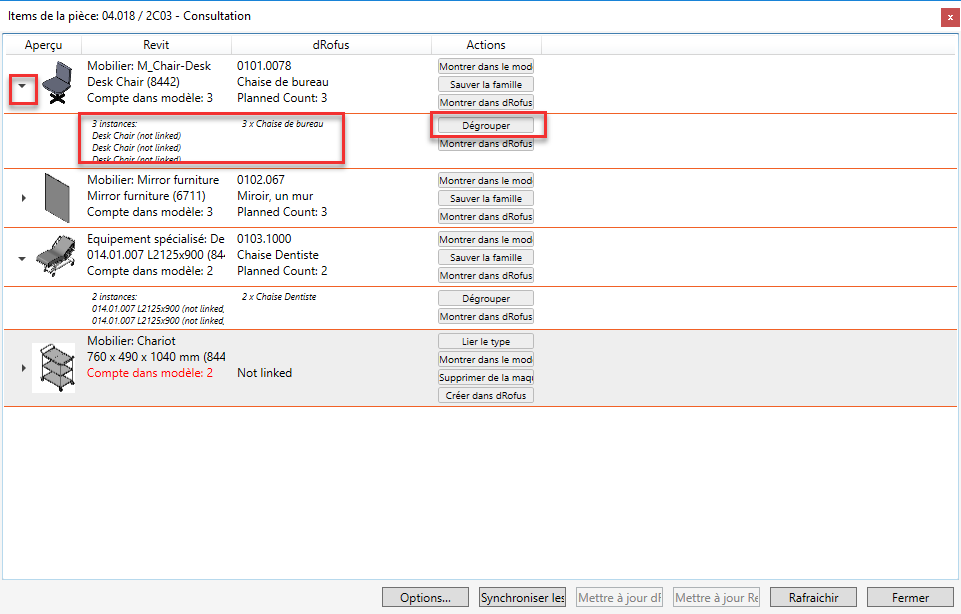Click Créer dans dRofus for Chariot
Screen dimensions: 961x614
coord(486,395)
